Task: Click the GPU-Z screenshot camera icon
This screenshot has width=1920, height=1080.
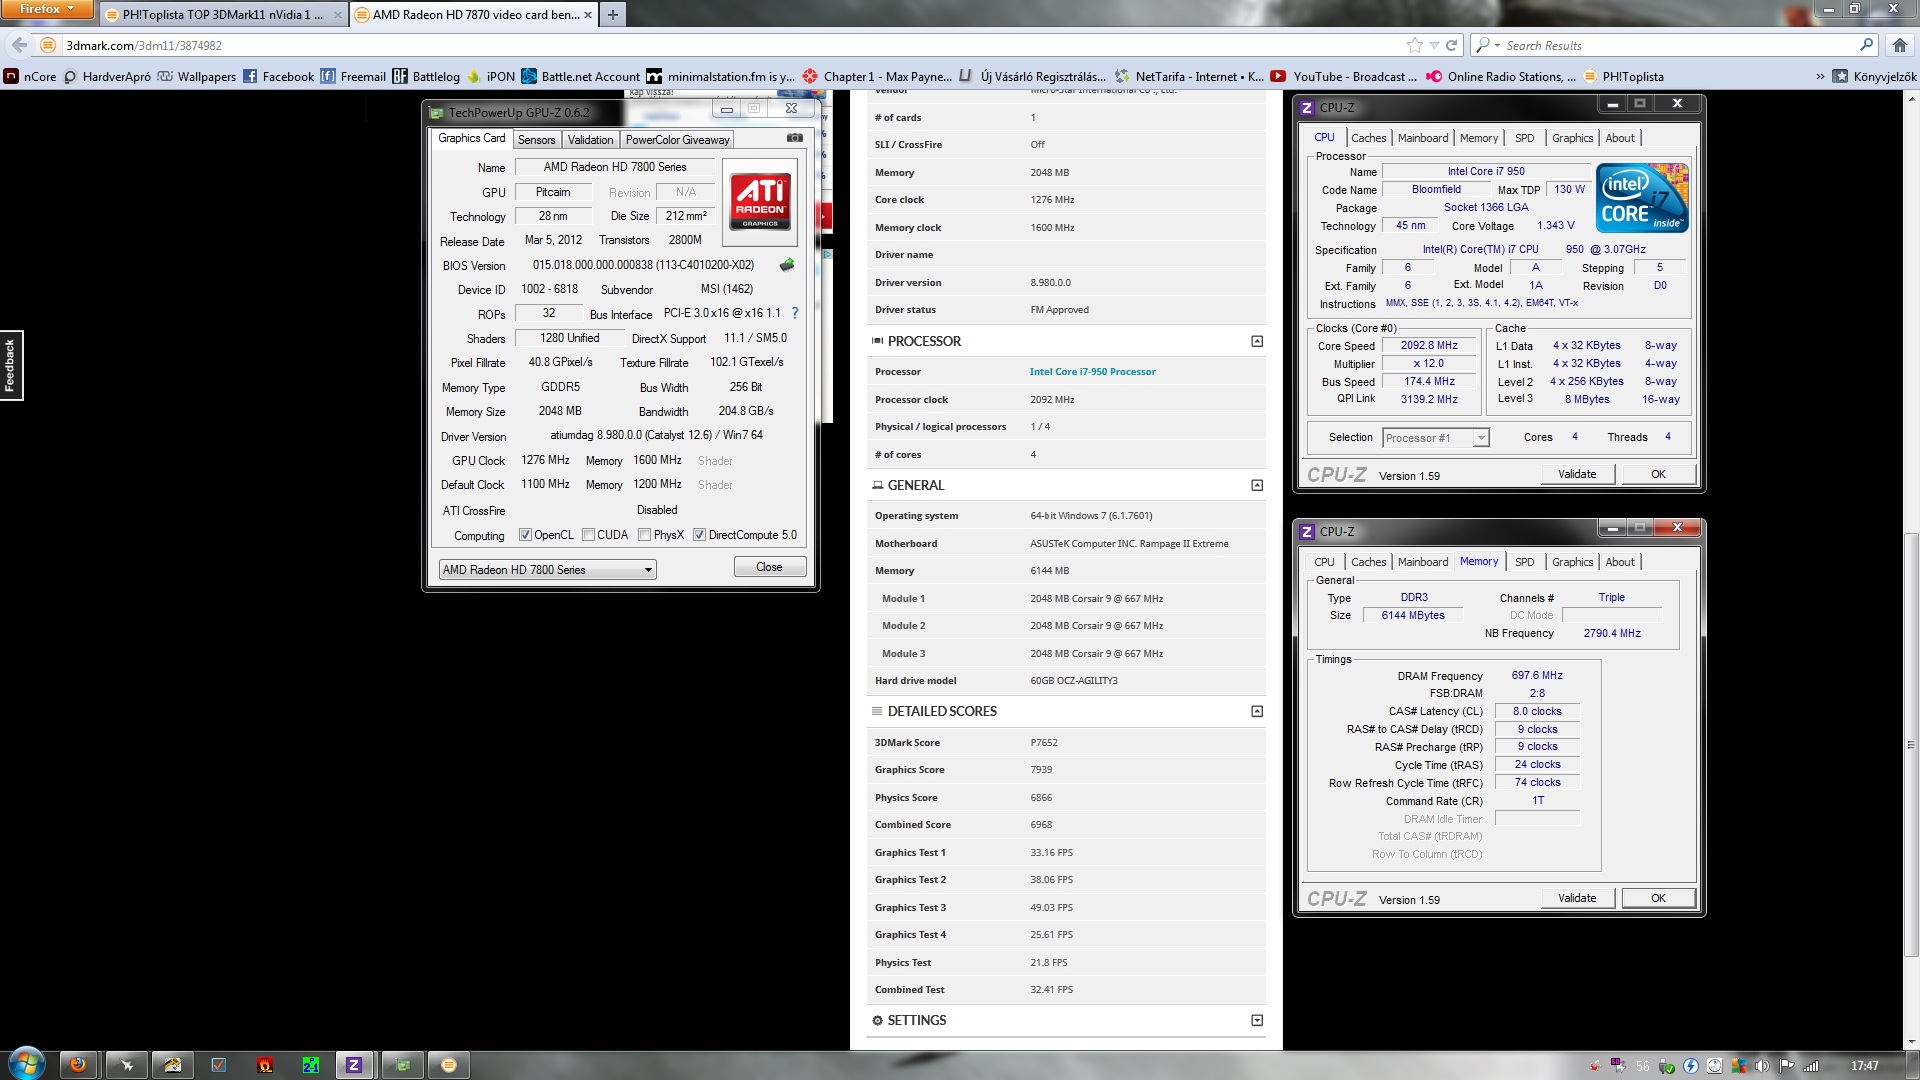Action: click(794, 138)
